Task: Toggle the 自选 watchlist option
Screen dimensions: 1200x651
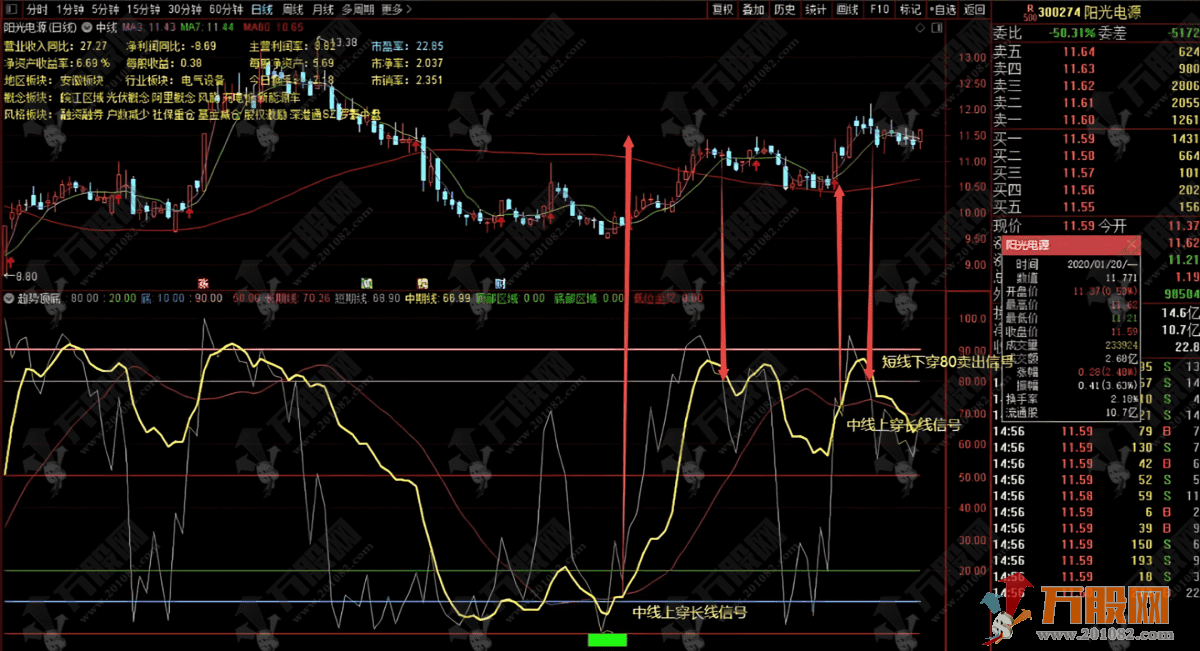Action: [x=941, y=10]
